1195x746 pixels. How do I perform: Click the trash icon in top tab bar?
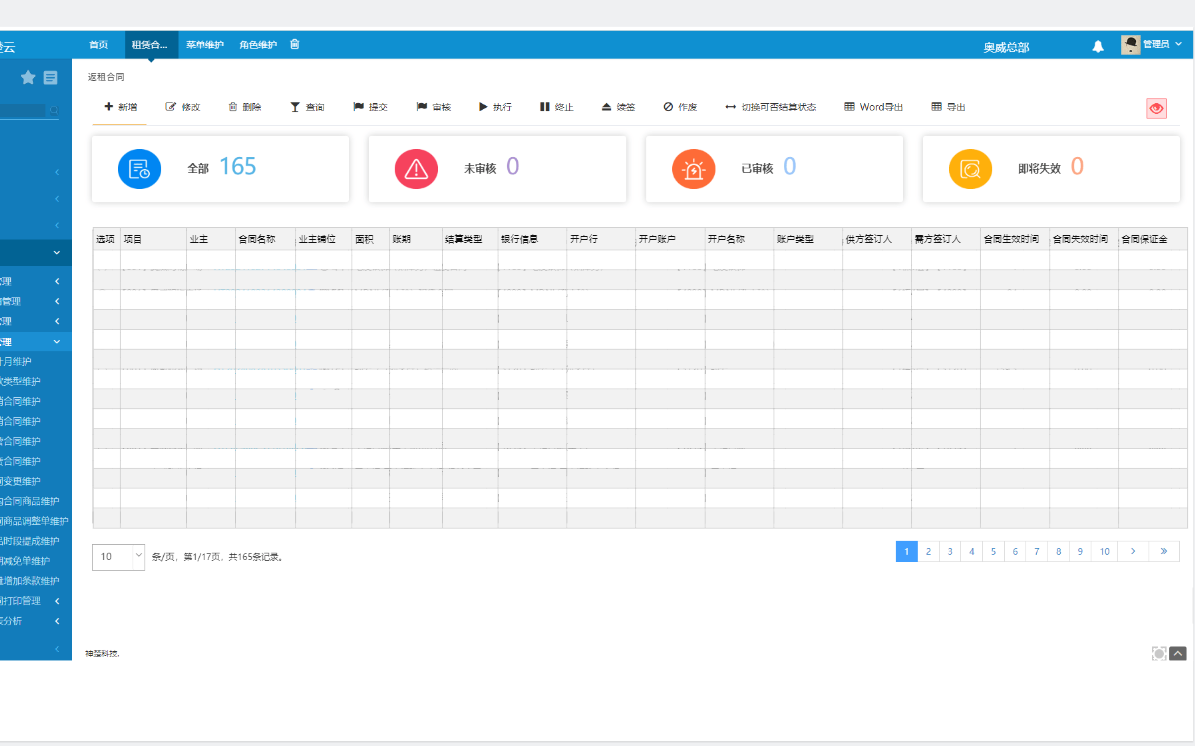[x=294, y=44]
